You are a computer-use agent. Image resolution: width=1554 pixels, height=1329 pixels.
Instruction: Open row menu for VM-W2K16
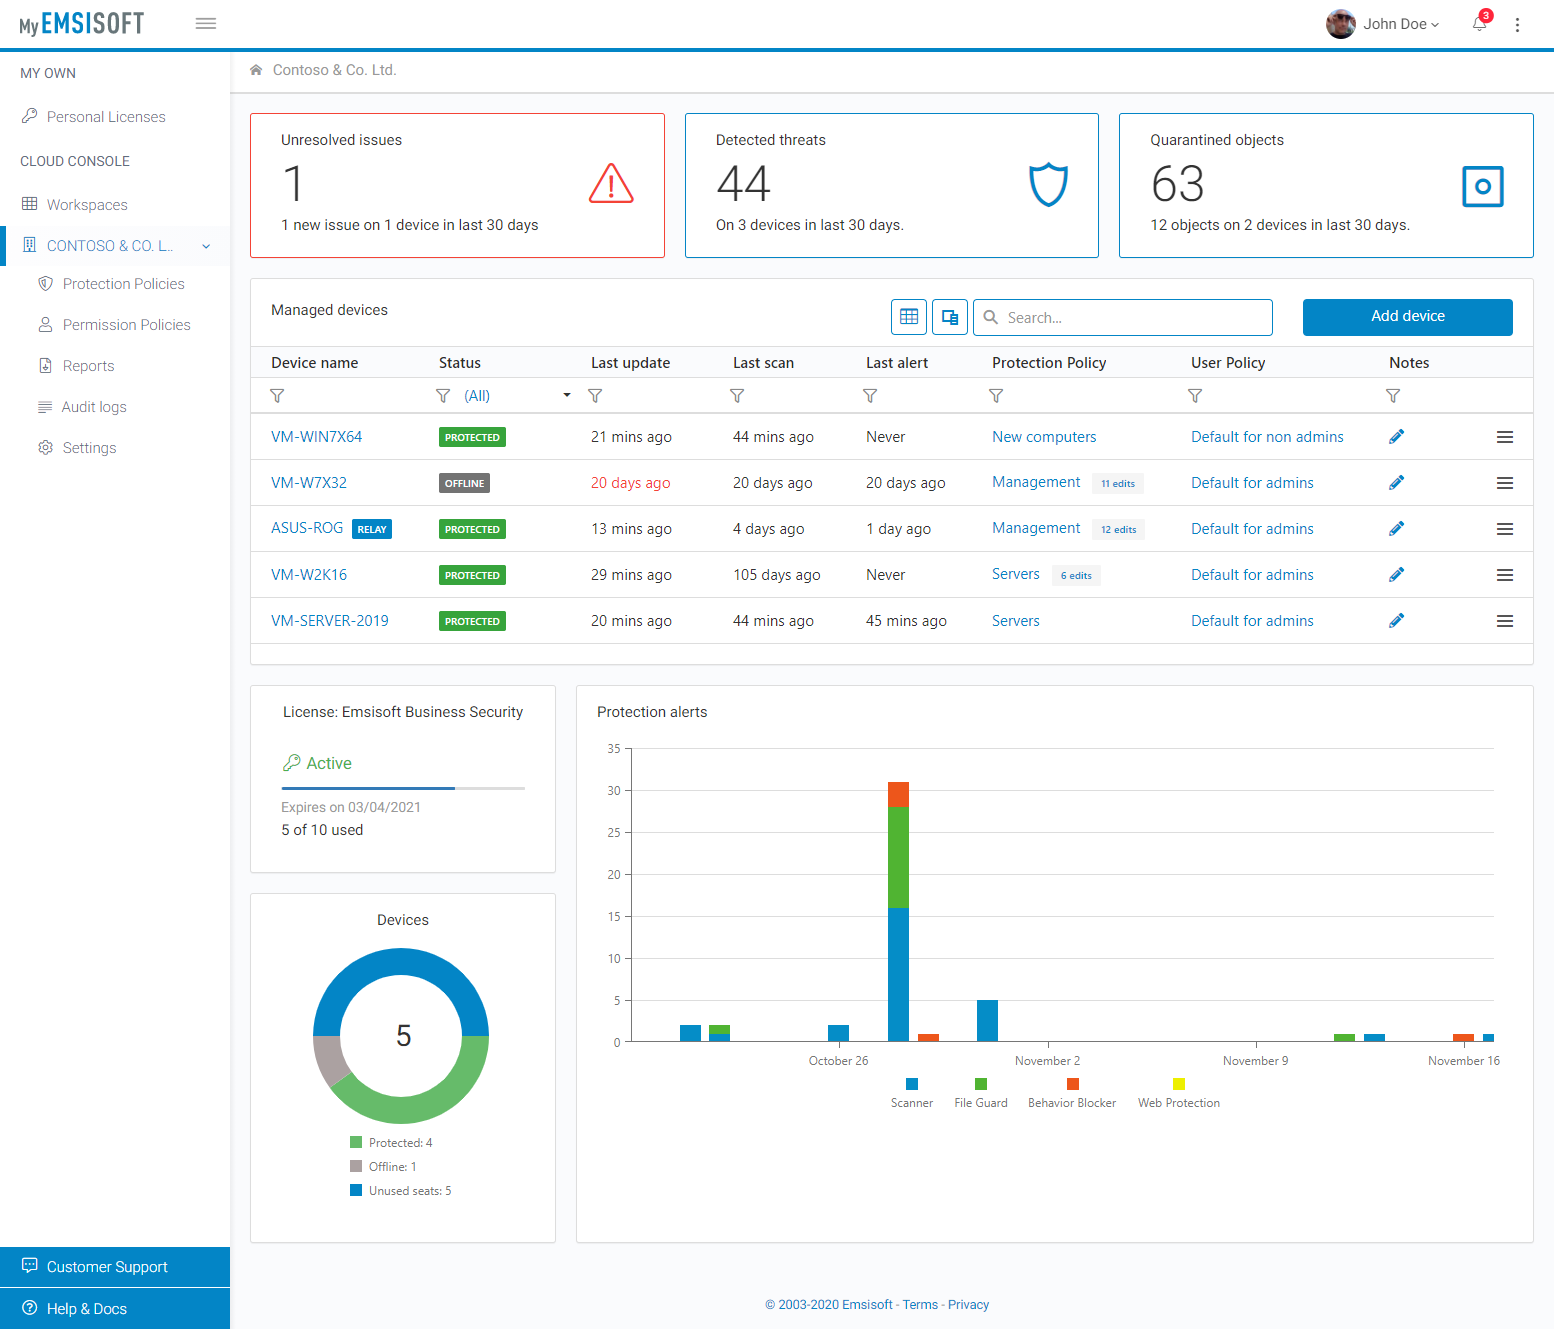tap(1505, 575)
